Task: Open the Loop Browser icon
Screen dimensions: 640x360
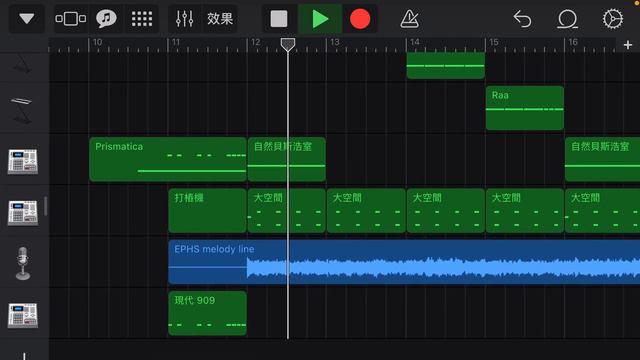Action: (x=567, y=19)
